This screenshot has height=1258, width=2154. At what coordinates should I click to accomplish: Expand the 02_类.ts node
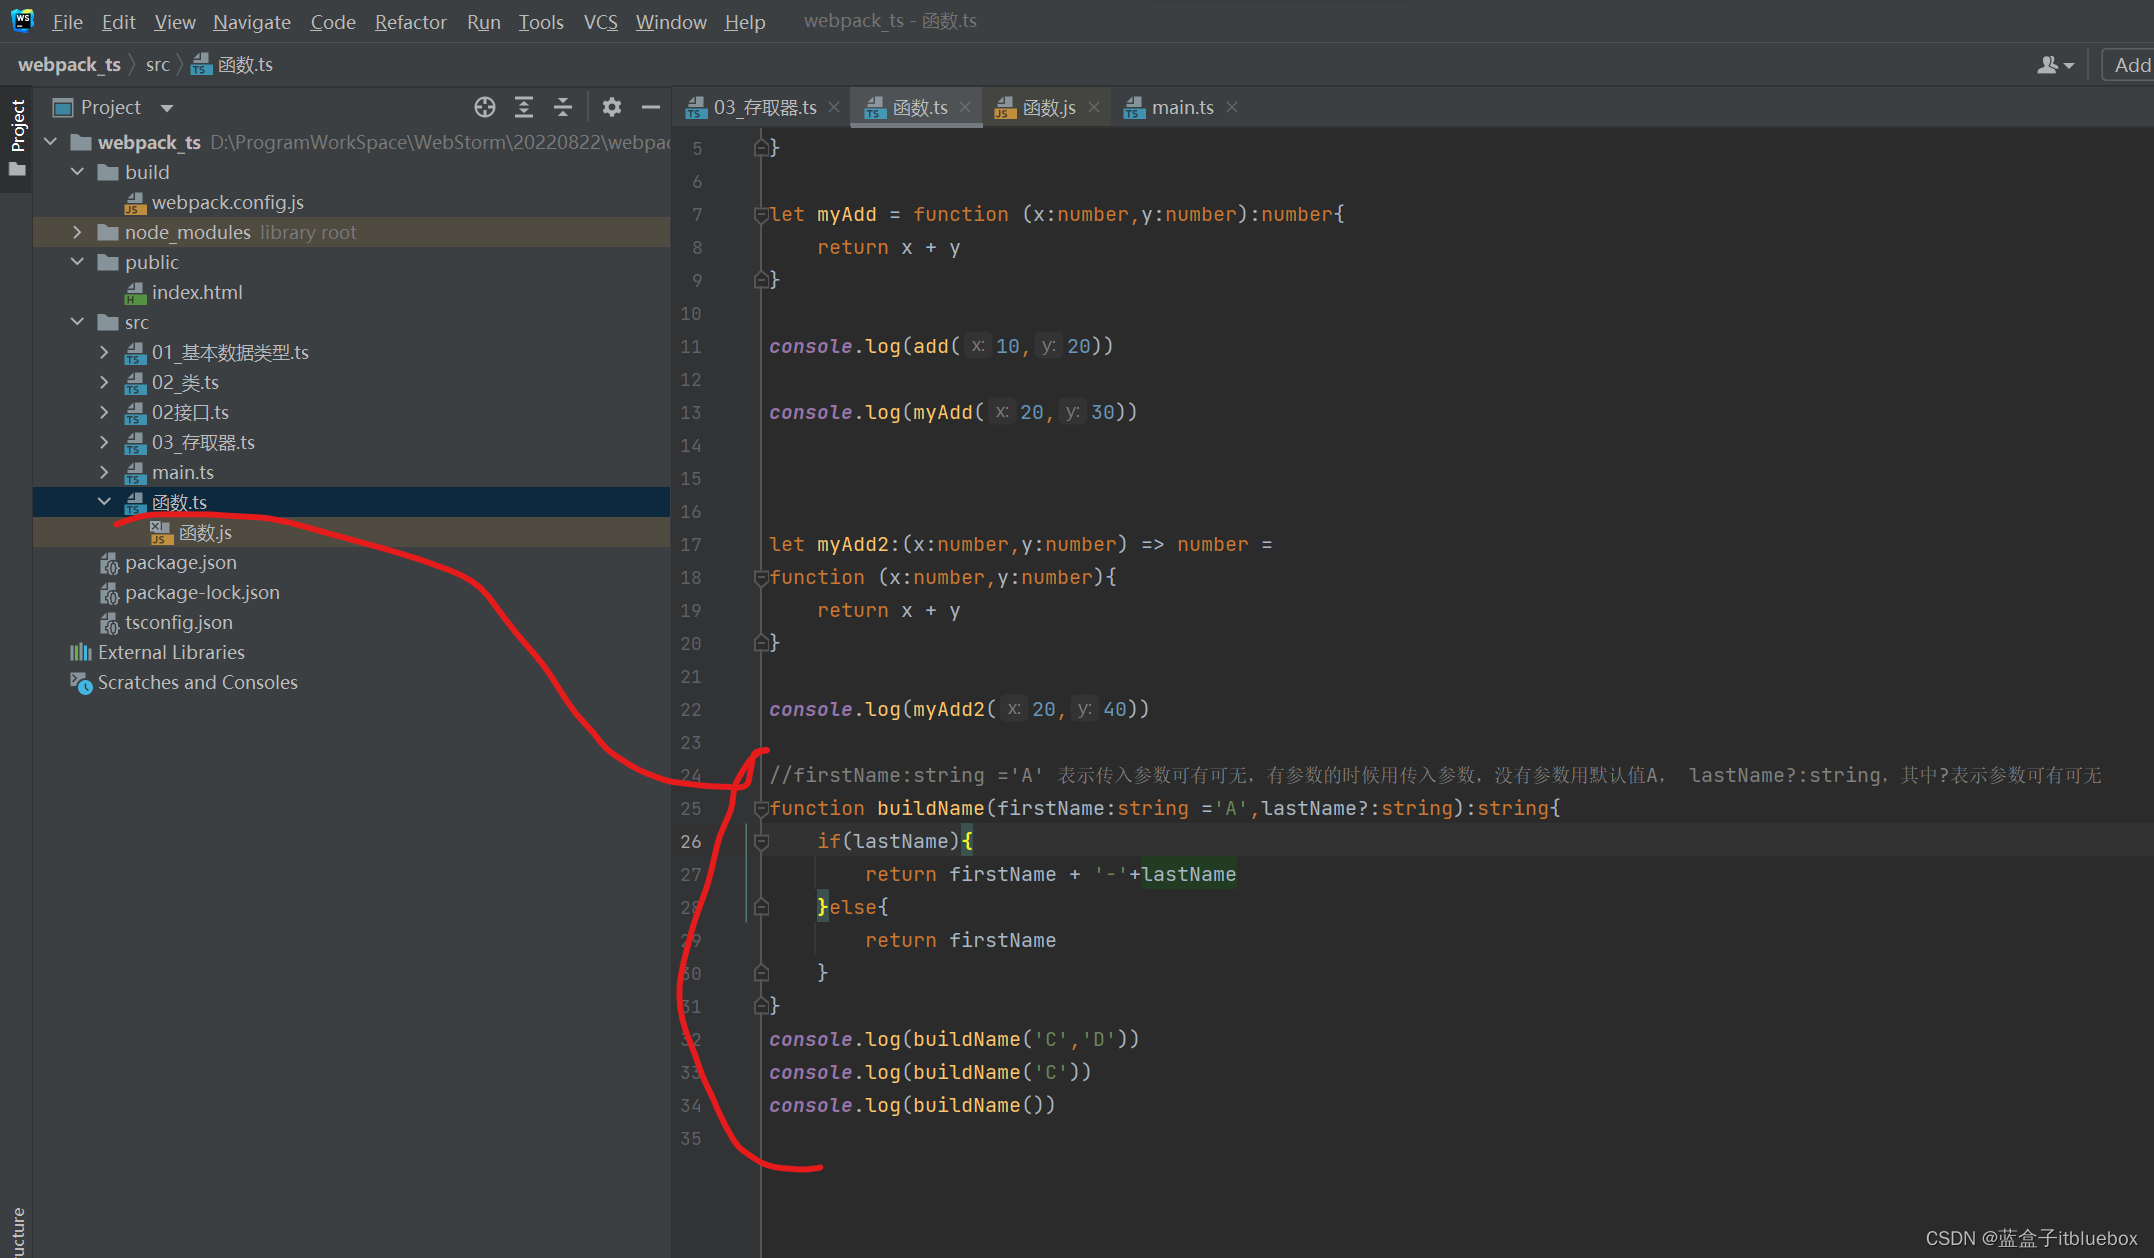tap(105, 382)
